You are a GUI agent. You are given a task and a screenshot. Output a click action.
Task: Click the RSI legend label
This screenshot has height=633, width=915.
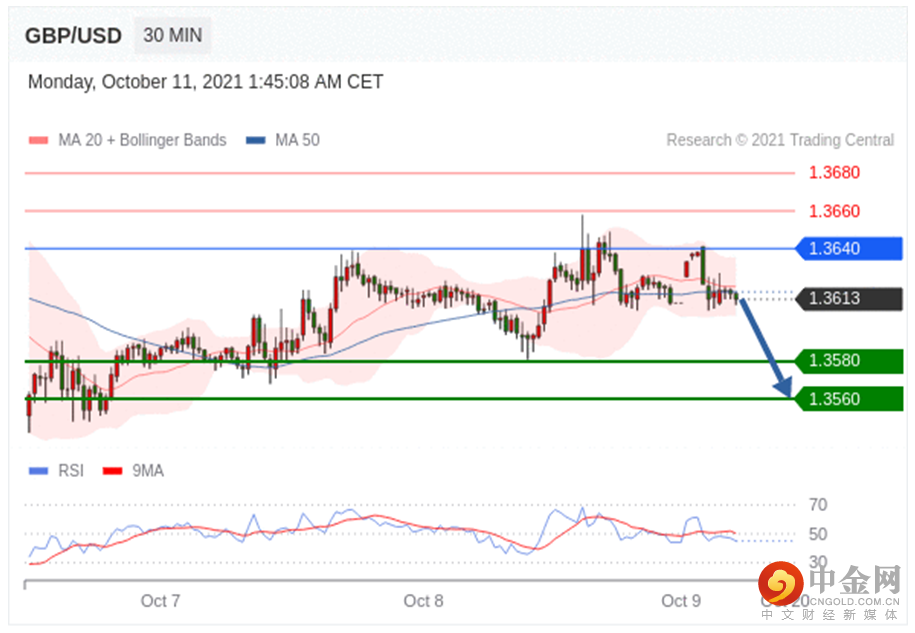[x=71, y=471]
